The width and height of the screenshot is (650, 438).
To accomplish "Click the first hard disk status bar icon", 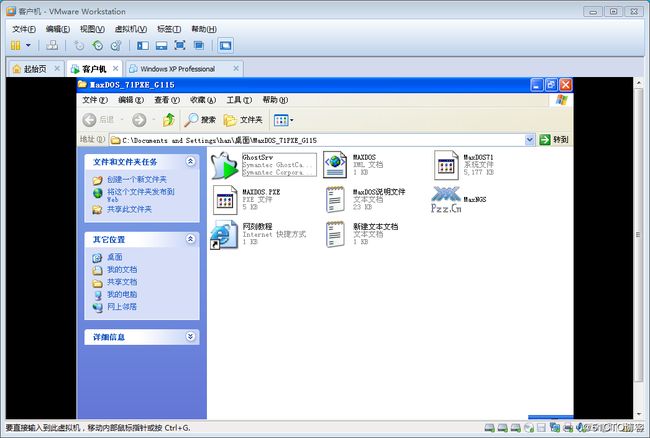I will (490, 428).
